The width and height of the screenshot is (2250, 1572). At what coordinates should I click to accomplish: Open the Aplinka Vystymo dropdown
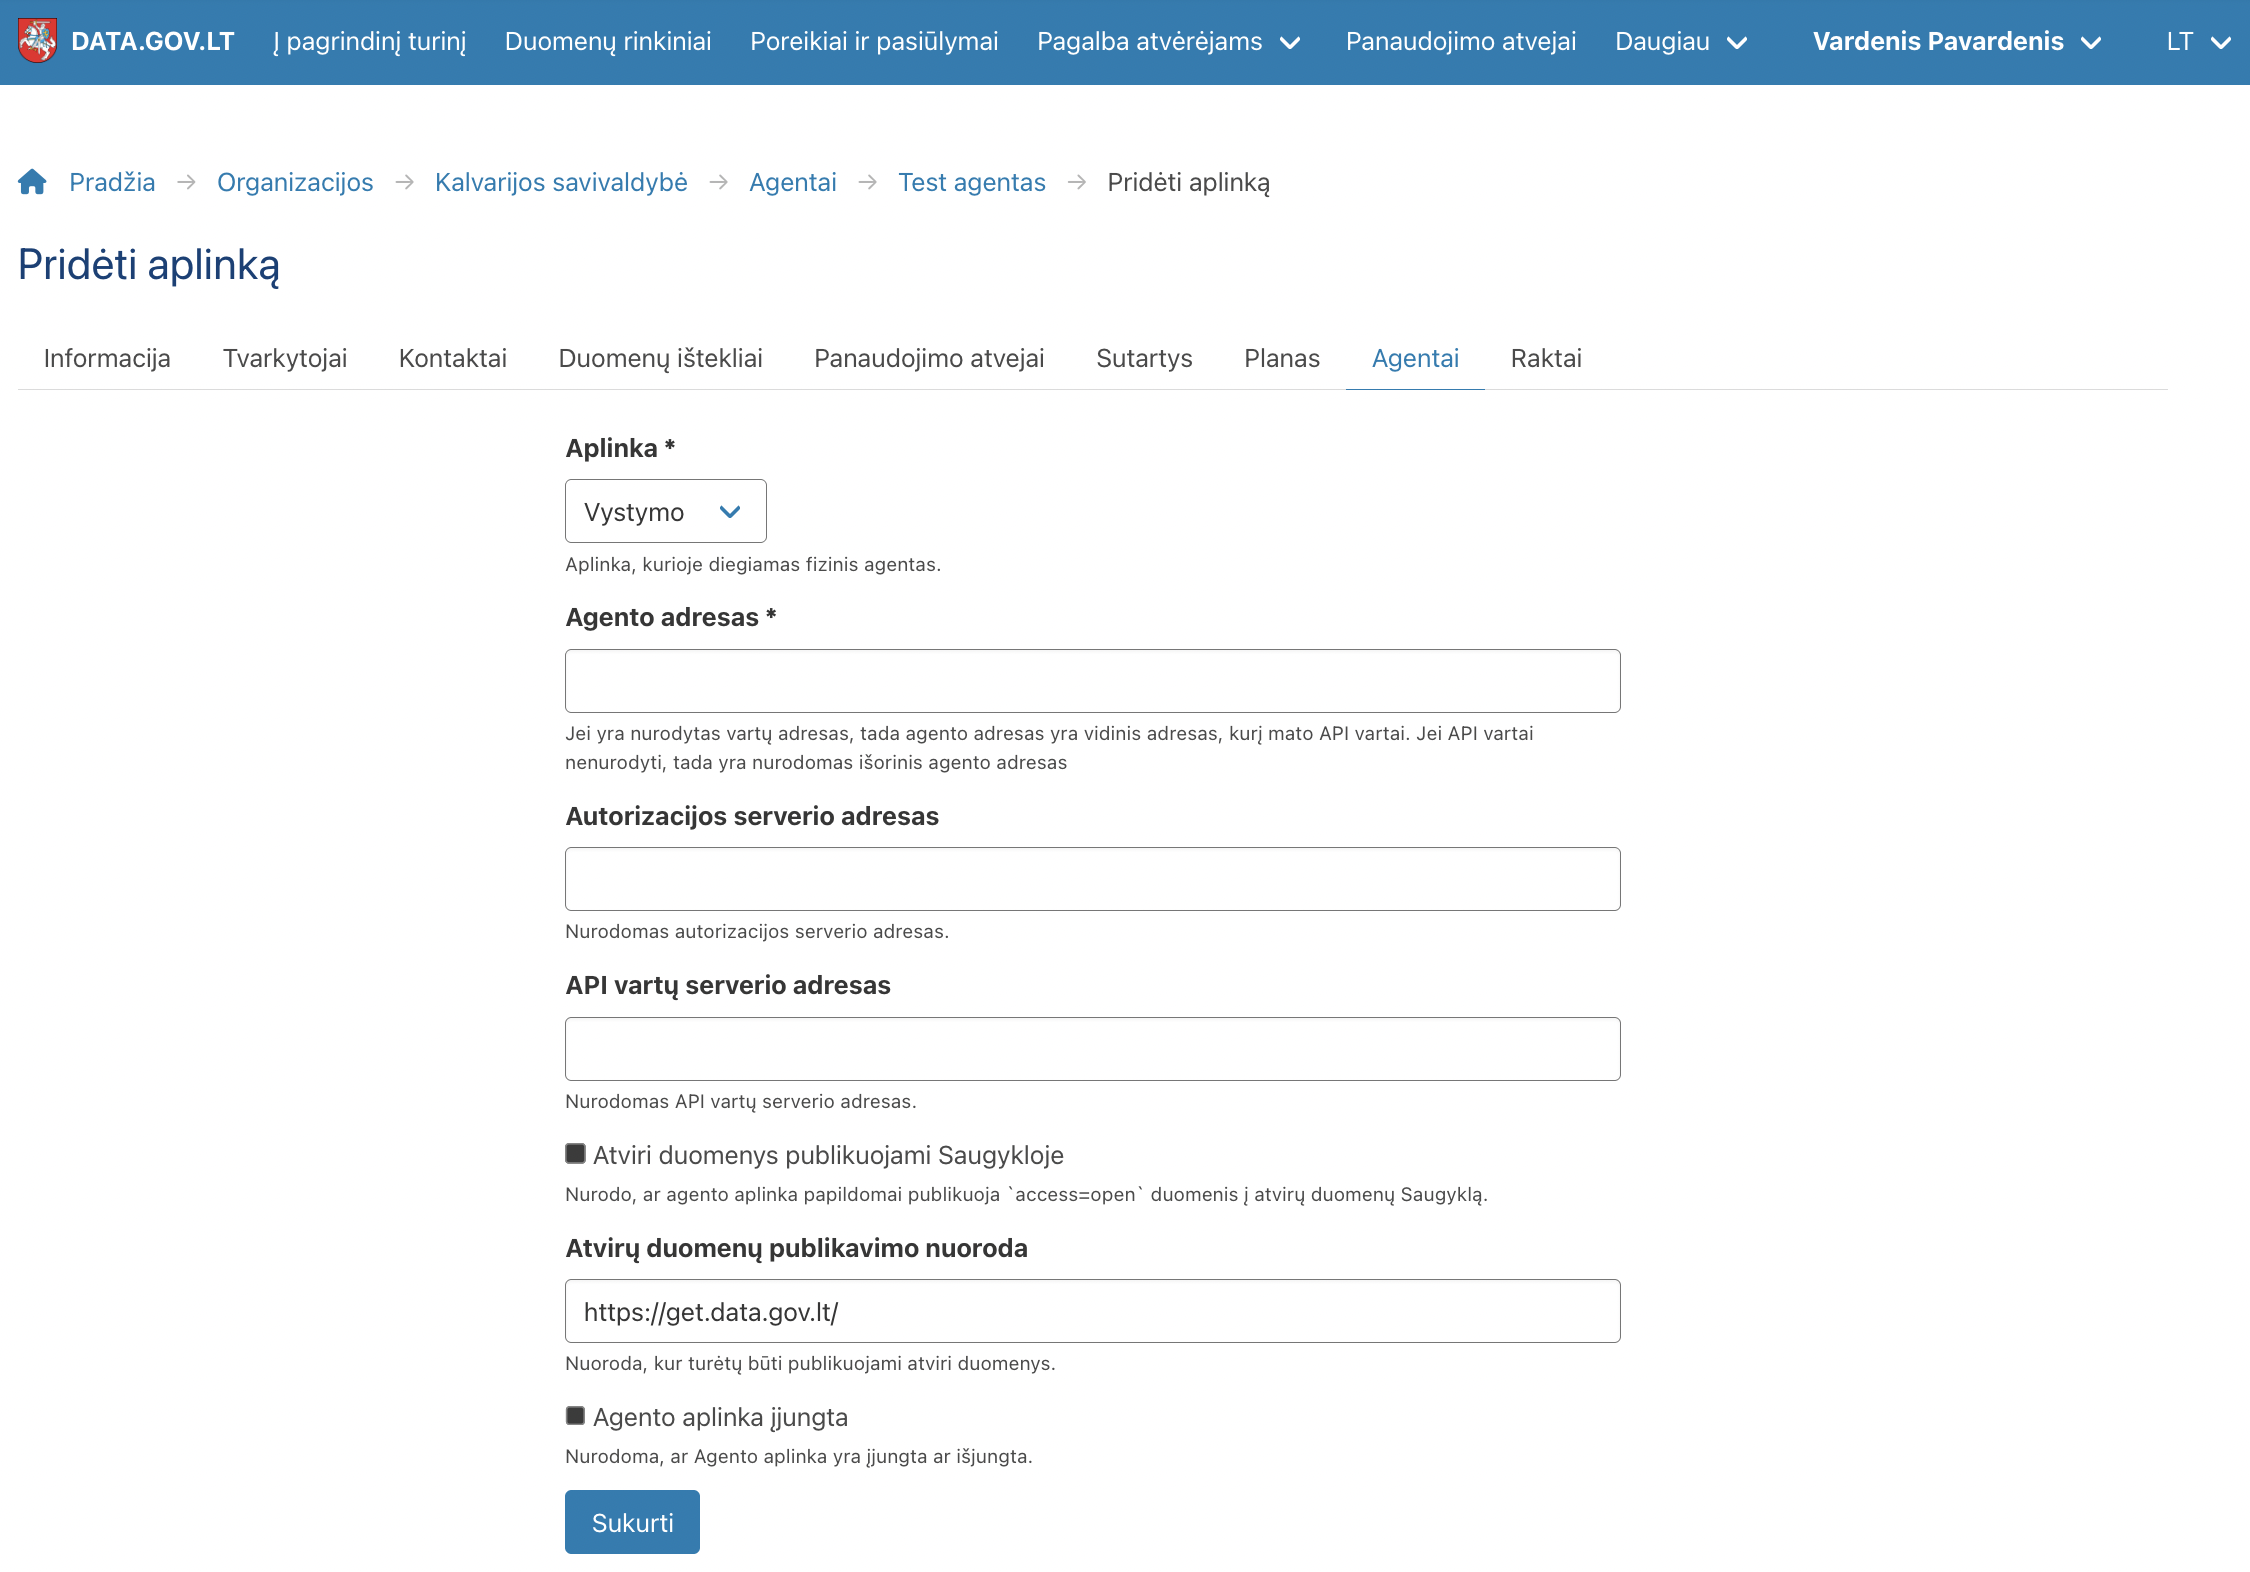665,511
